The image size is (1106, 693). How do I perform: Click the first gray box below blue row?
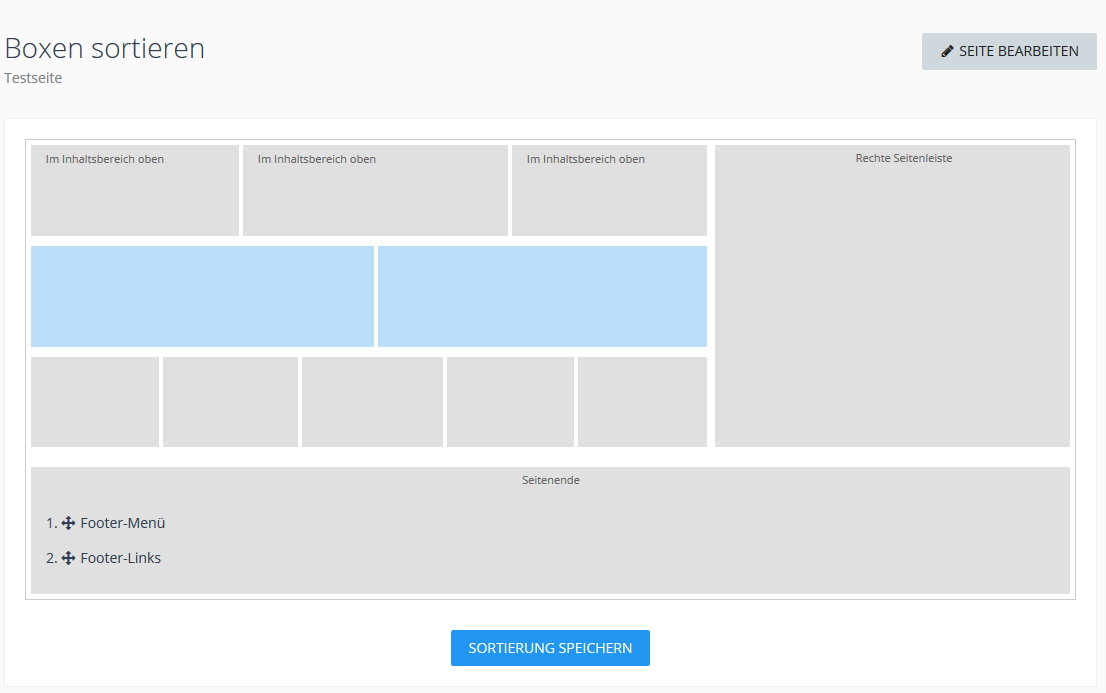tap(95, 402)
